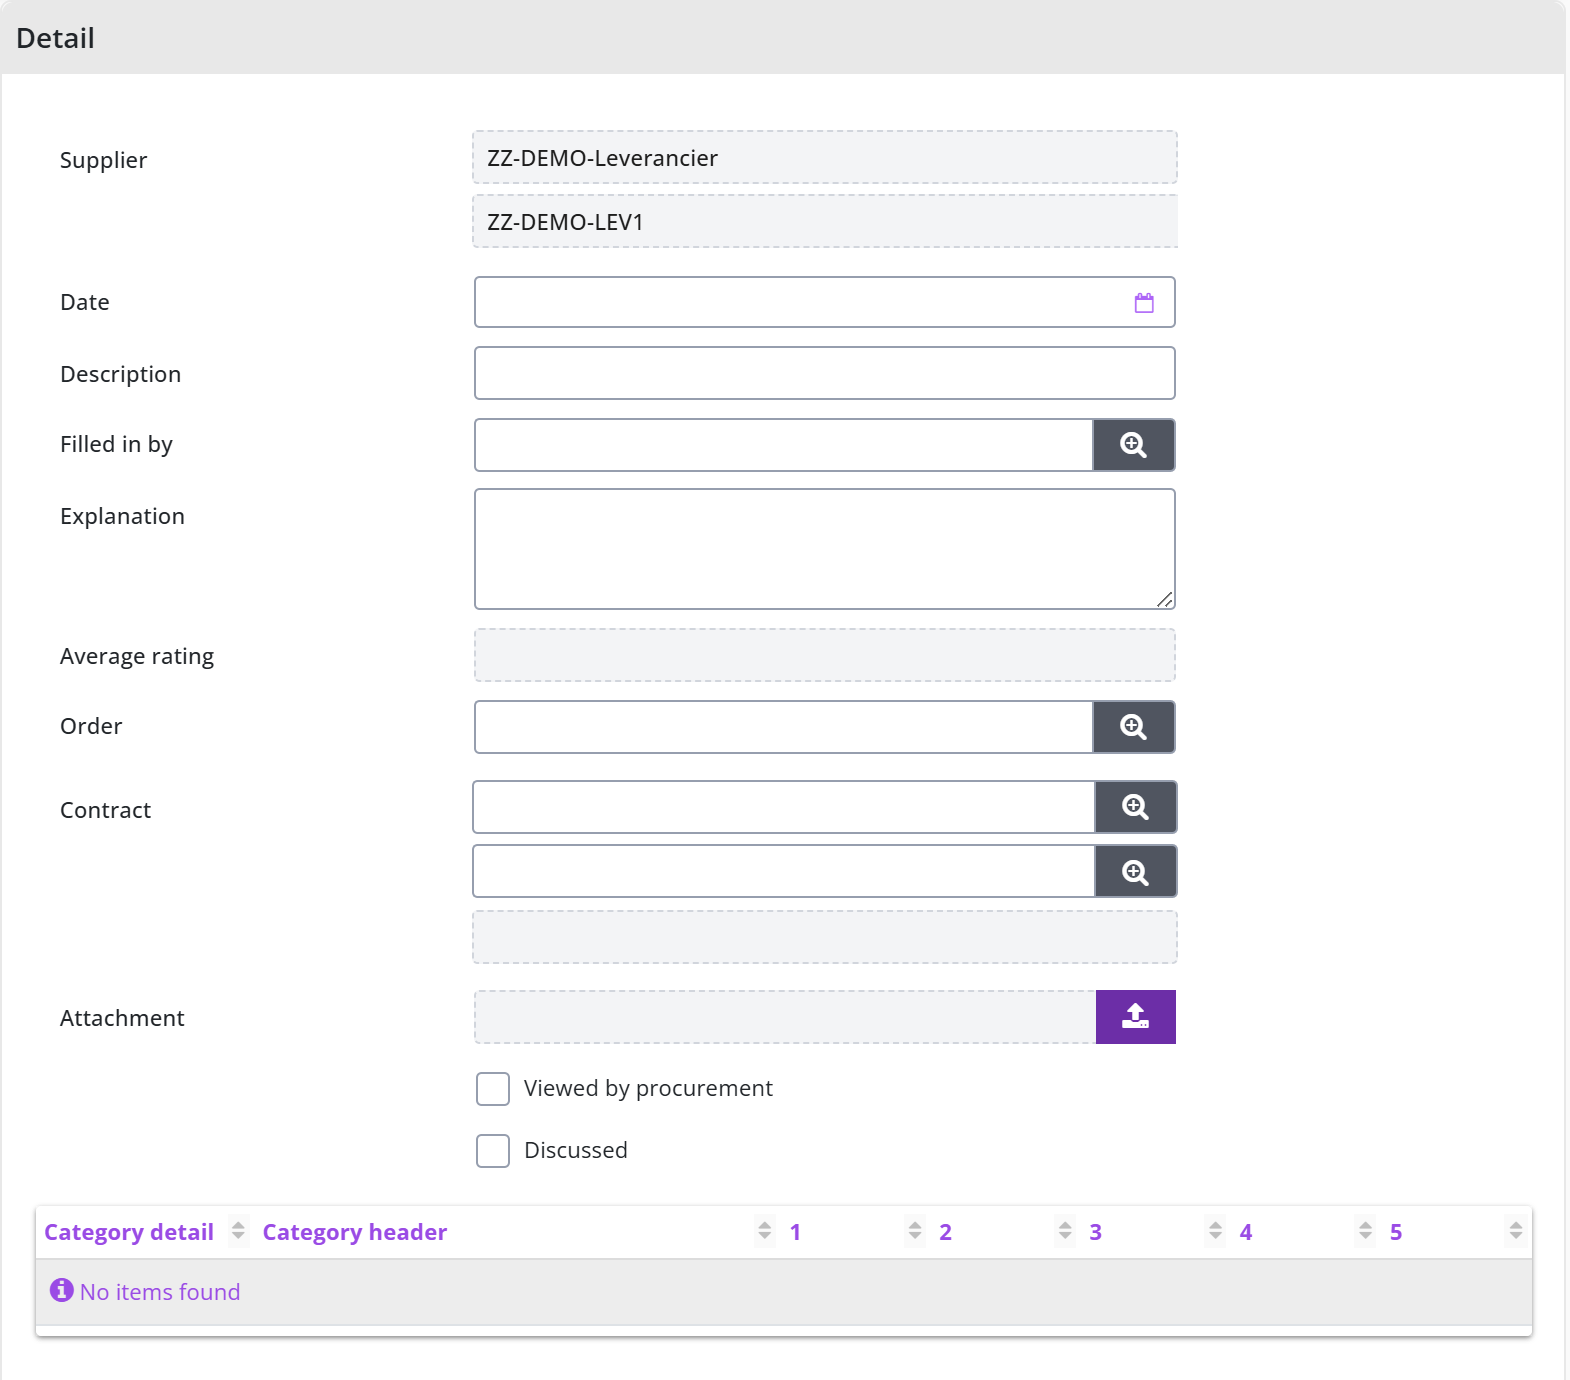Click the Discussed label text
Screen dimensions: 1570x1380
pos(576,1150)
